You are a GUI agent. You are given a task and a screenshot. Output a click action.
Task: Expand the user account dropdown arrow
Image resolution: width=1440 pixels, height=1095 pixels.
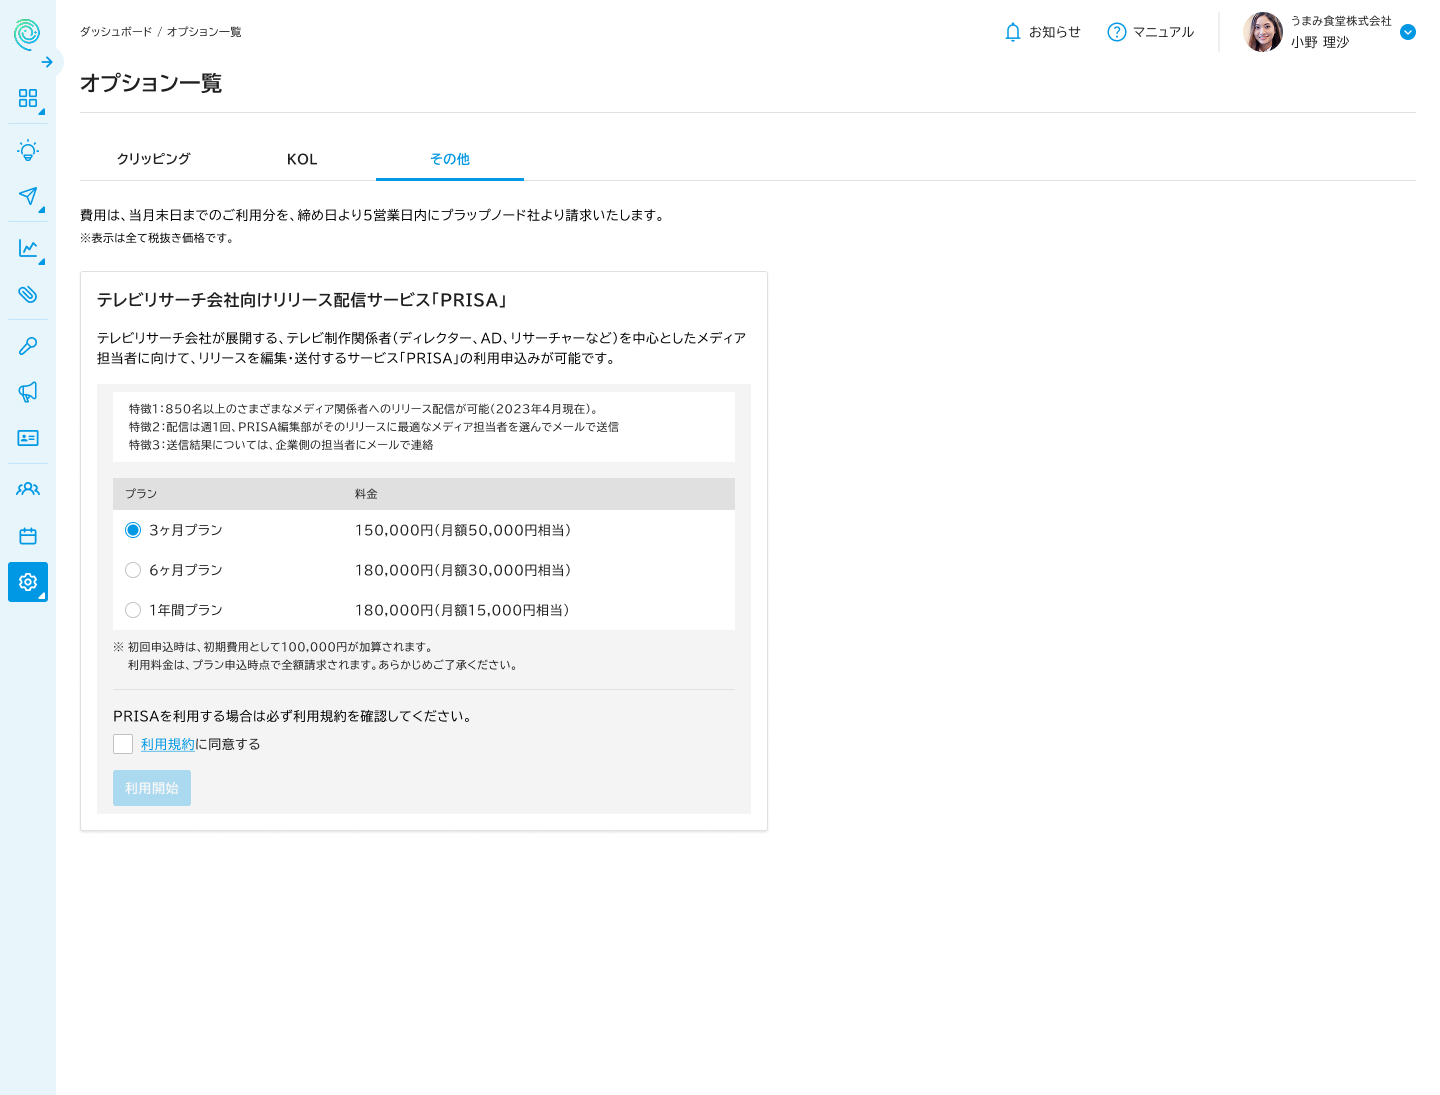[x=1408, y=32]
